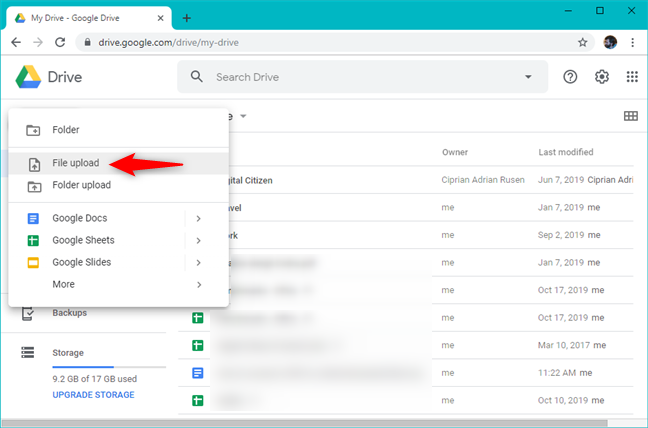Click the yellow Google Slides icon
Viewport: 648px width, 428px height.
click(x=33, y=263)
